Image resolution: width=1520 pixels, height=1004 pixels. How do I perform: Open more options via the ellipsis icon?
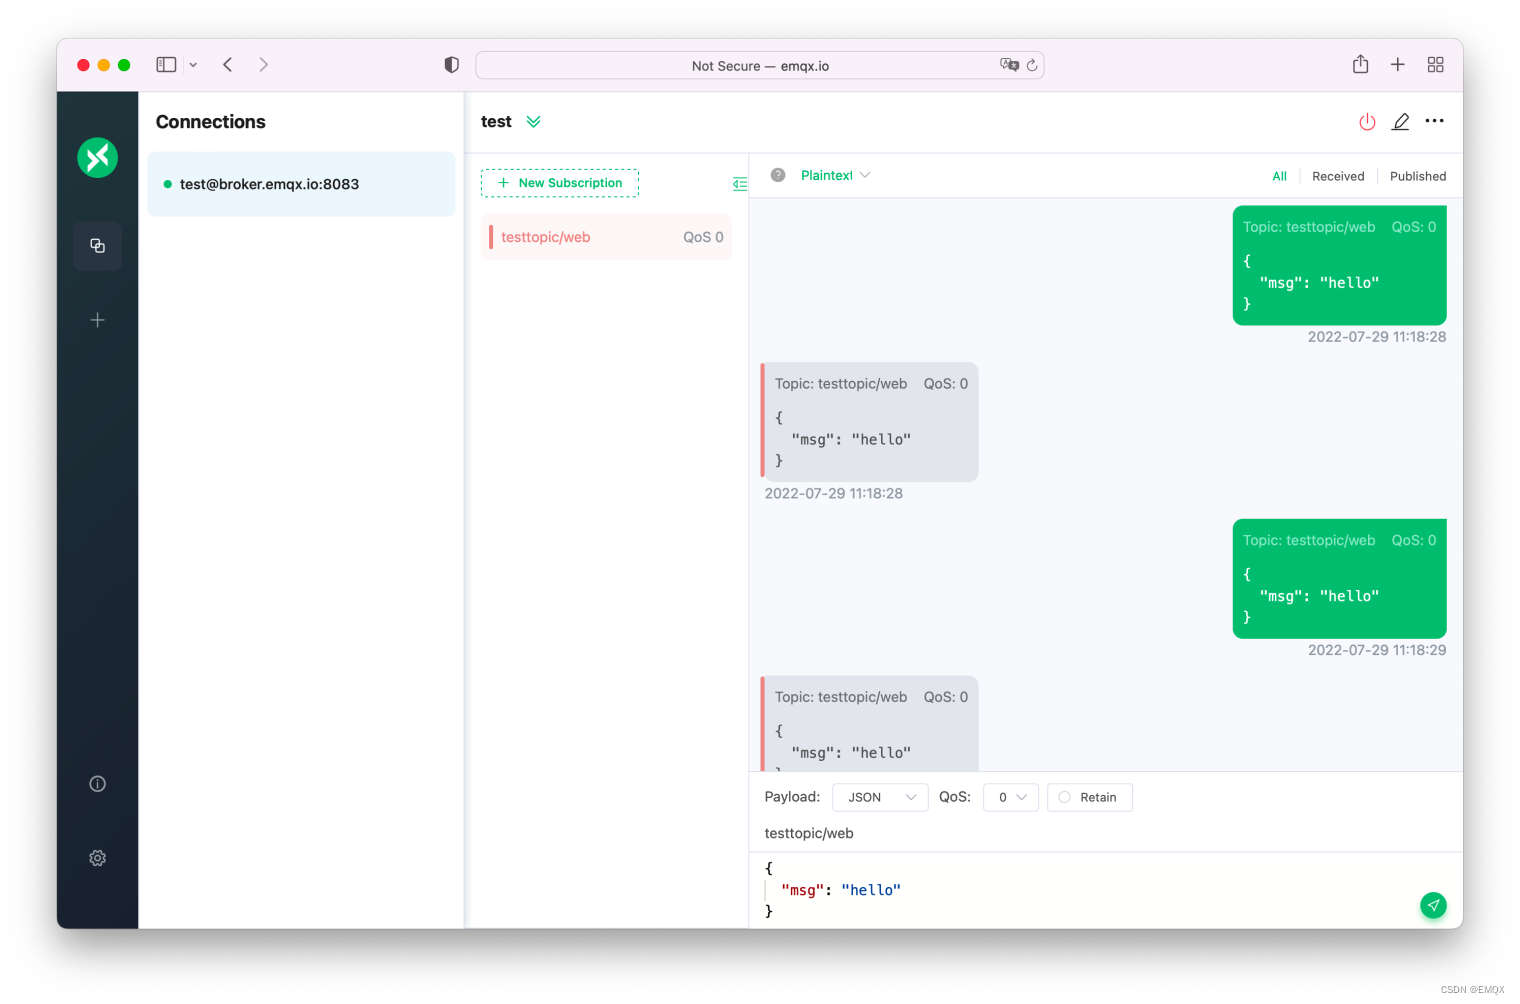[1434, 121]
